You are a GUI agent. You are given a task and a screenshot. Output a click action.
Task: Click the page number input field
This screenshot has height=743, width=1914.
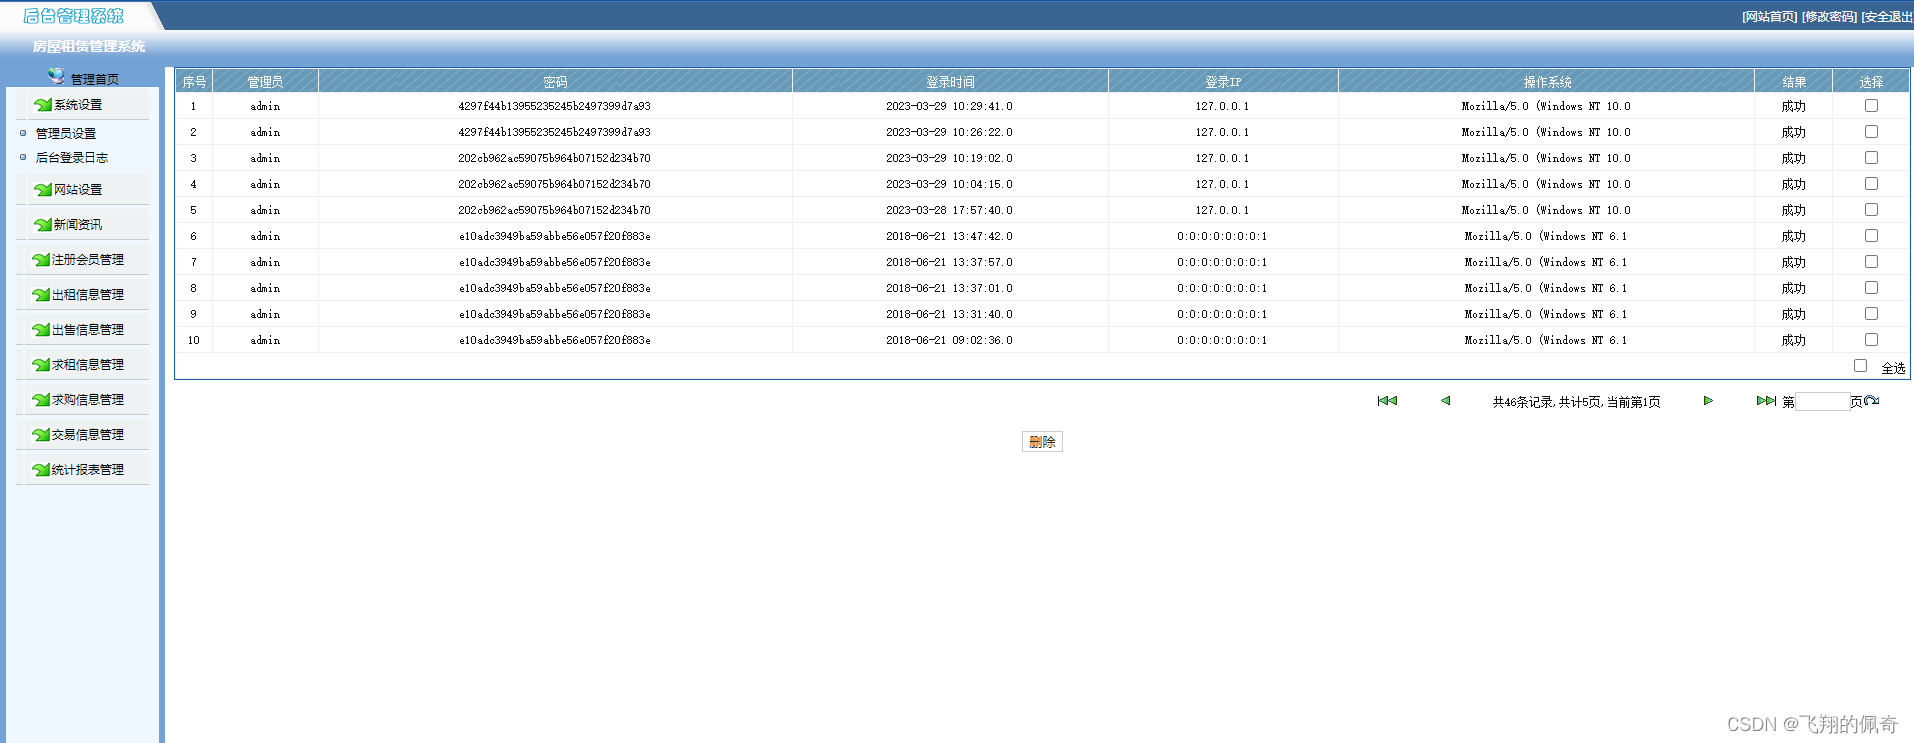(1822, 402)
